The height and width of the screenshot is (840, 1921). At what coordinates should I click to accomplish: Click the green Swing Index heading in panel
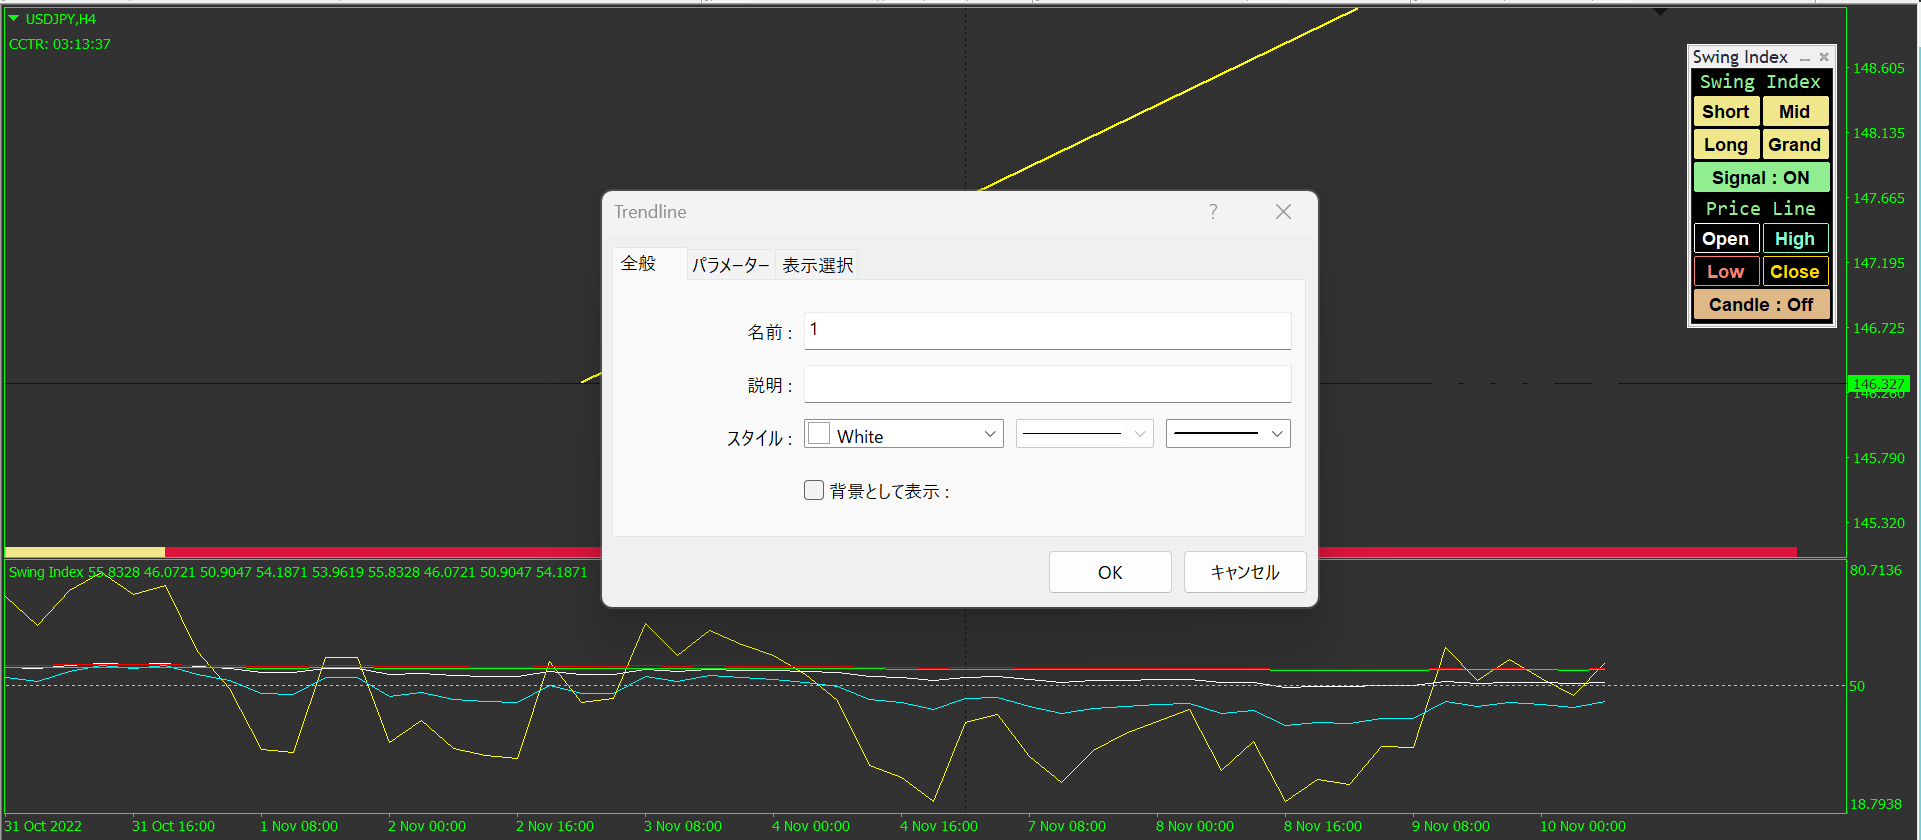click(1761, 82)
